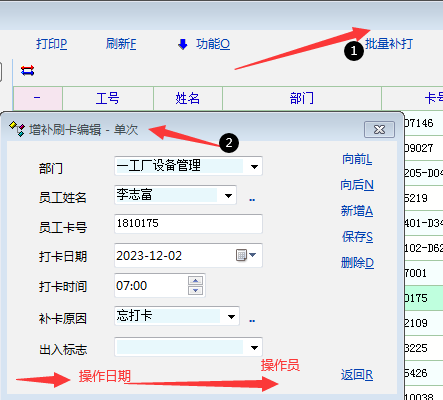
Task: Click the 工号 column header
Action: [x=108, y=98]
